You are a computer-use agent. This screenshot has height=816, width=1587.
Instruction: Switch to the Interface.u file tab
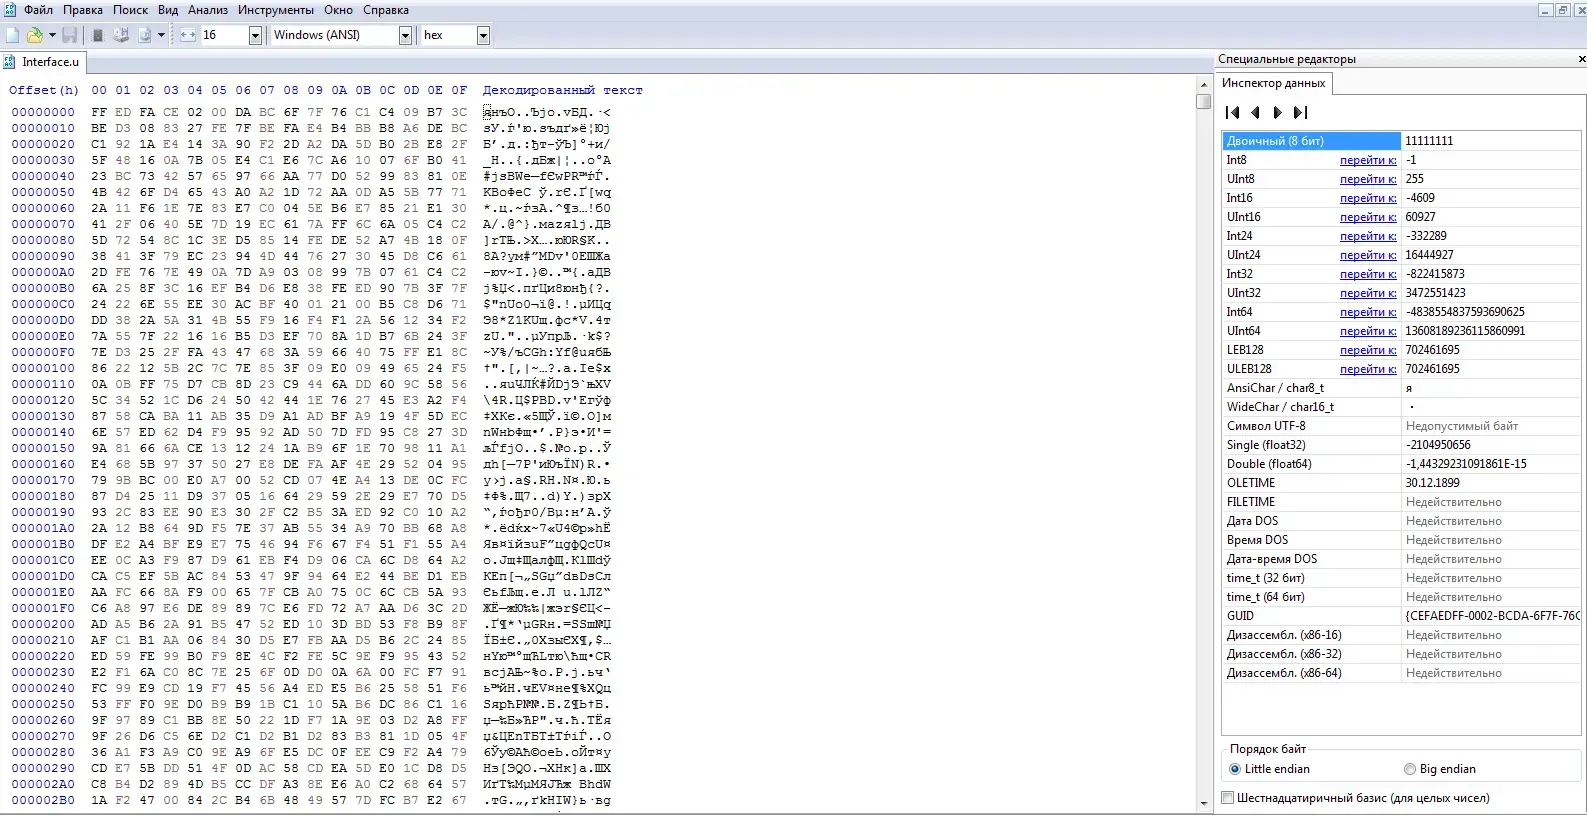pos(43,62)
